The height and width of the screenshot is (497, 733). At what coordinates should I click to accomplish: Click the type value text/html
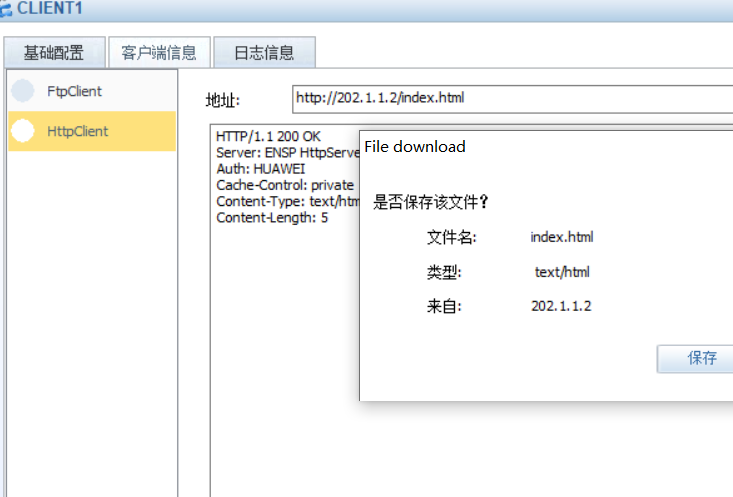(562, 272)
